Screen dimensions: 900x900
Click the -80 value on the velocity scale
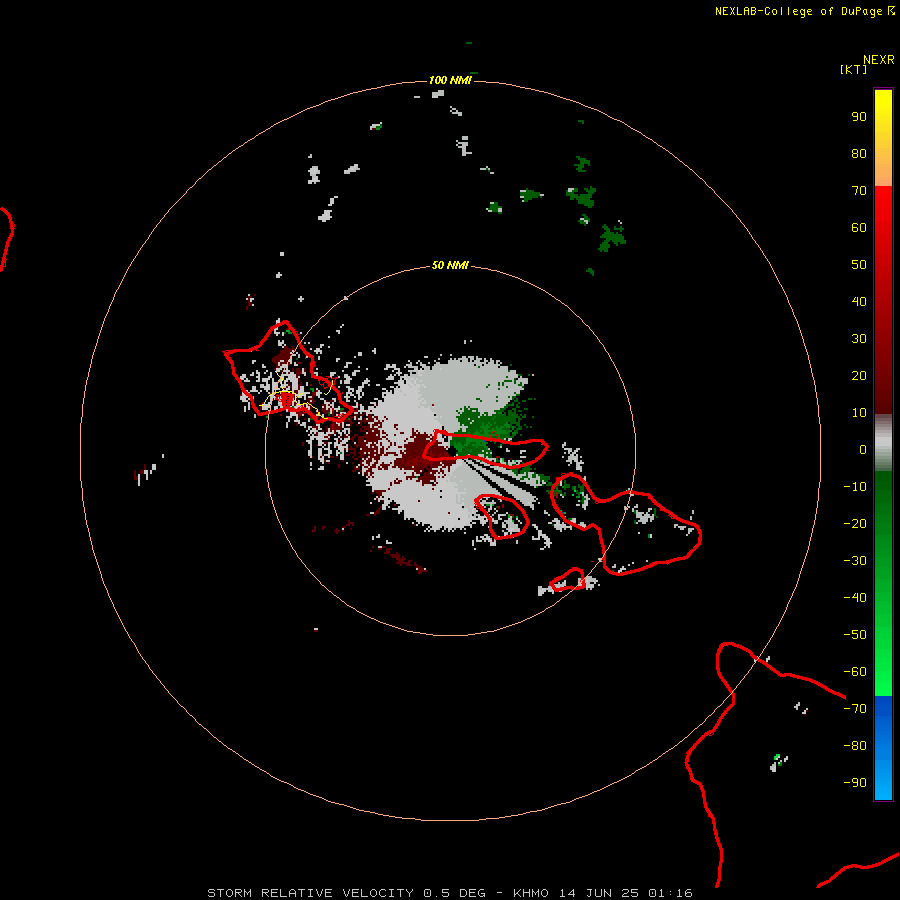(x=855, y=746)
